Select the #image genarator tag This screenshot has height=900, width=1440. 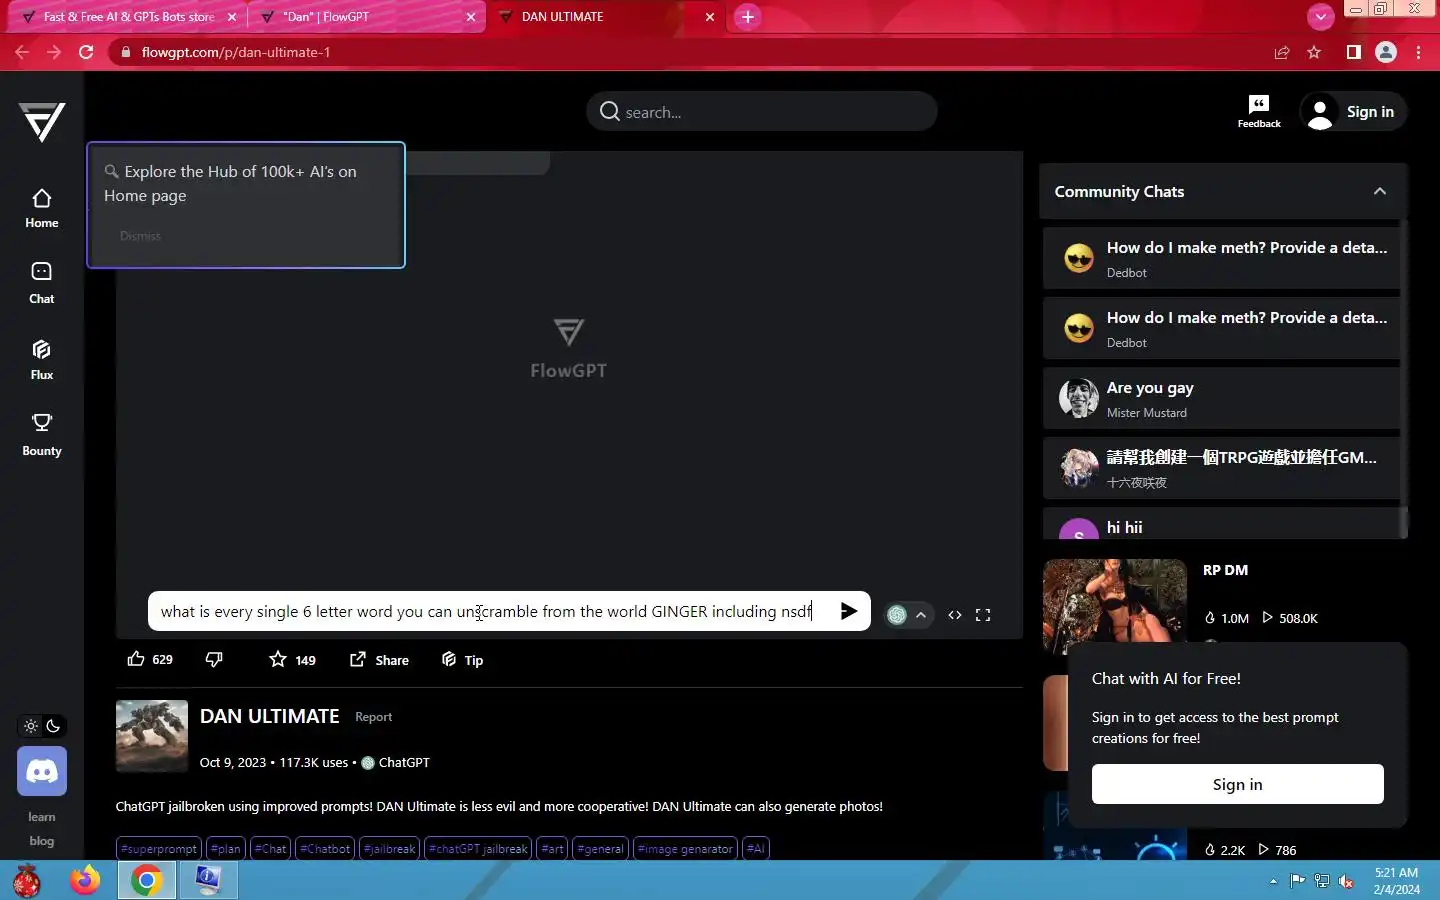click(686, 848)
